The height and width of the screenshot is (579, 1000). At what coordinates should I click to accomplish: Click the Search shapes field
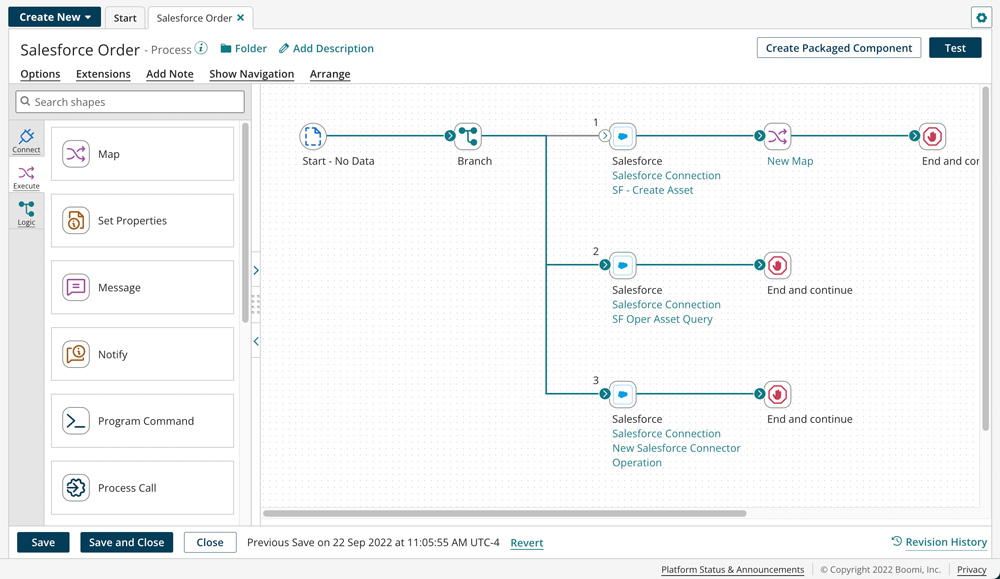coord(130,101)
